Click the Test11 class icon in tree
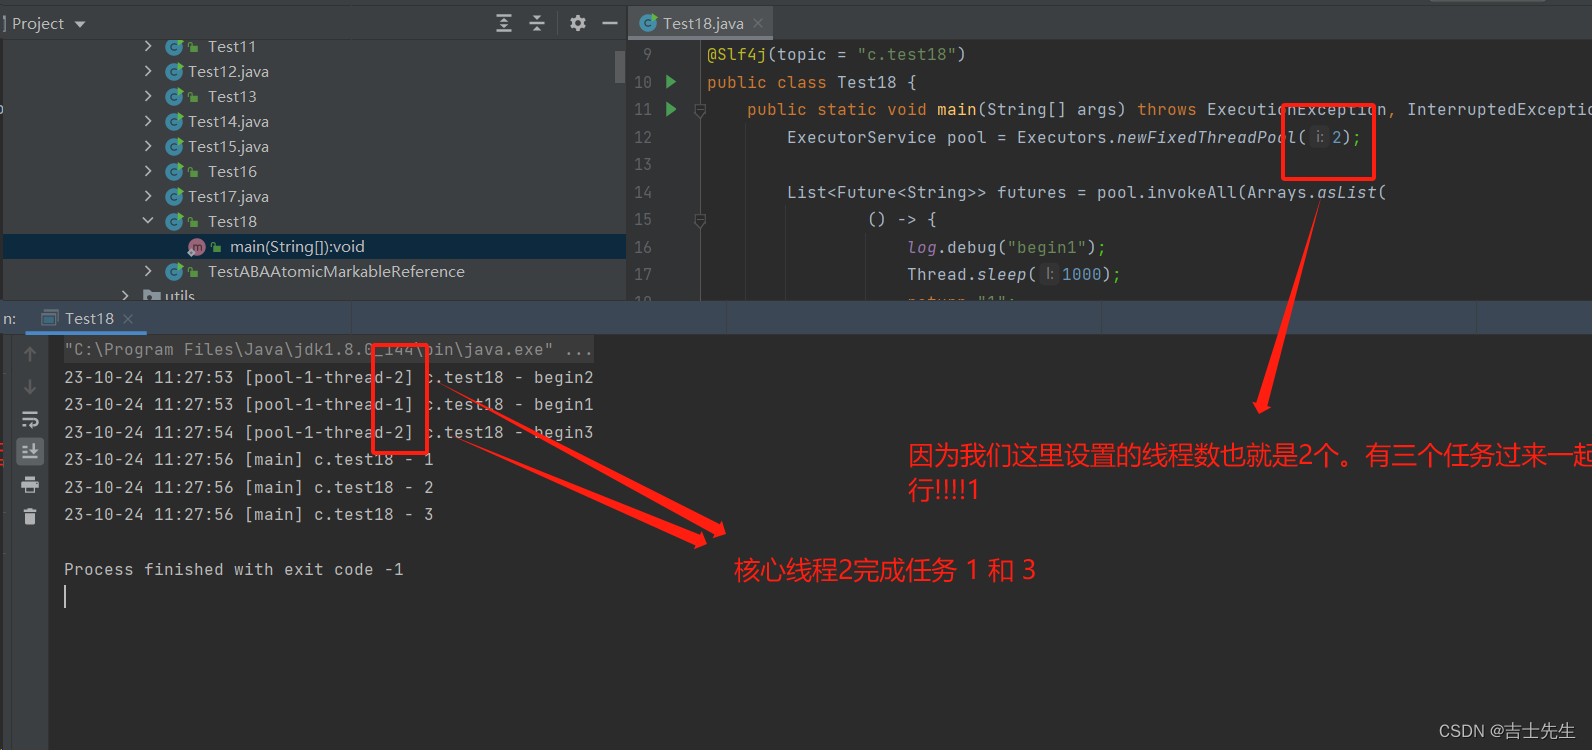Image resolution: width=1592 pixels, height=750 pixels. tap(174, 46)
